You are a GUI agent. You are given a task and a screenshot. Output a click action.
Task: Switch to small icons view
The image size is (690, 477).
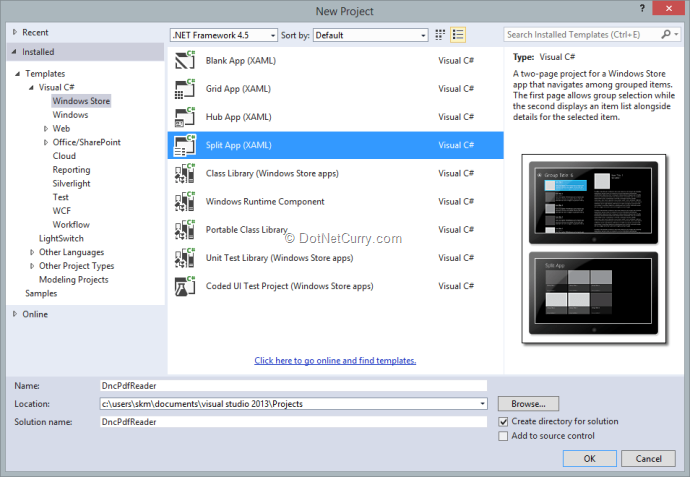440,35
